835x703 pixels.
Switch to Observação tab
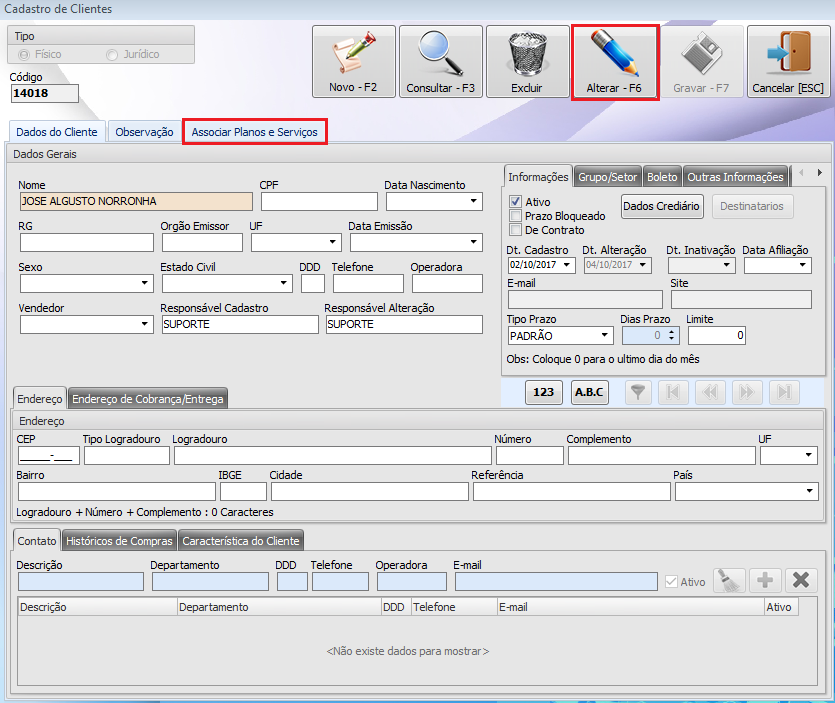coord(144,132)
